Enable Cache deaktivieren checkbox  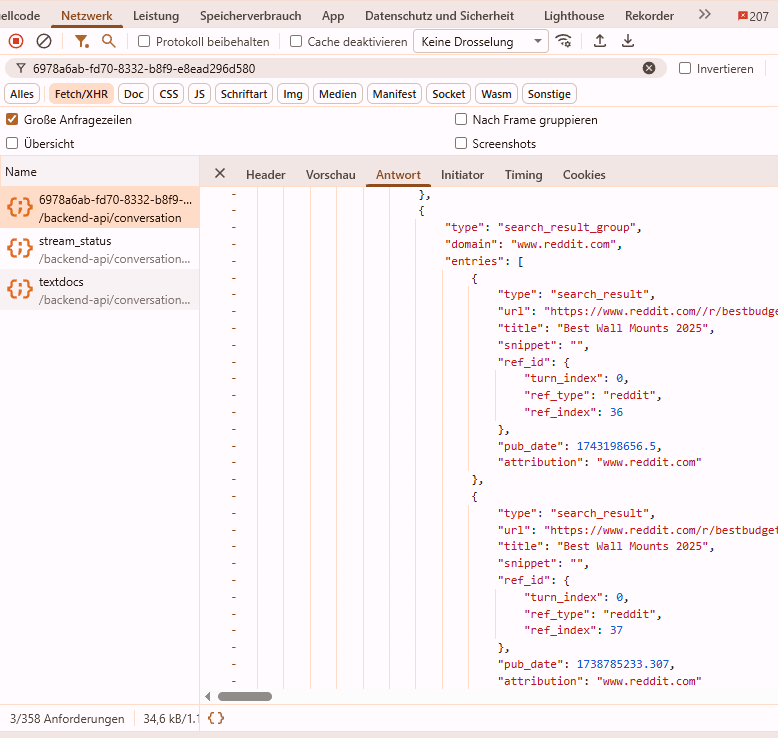pyautogui.click(x=296, y=41)
